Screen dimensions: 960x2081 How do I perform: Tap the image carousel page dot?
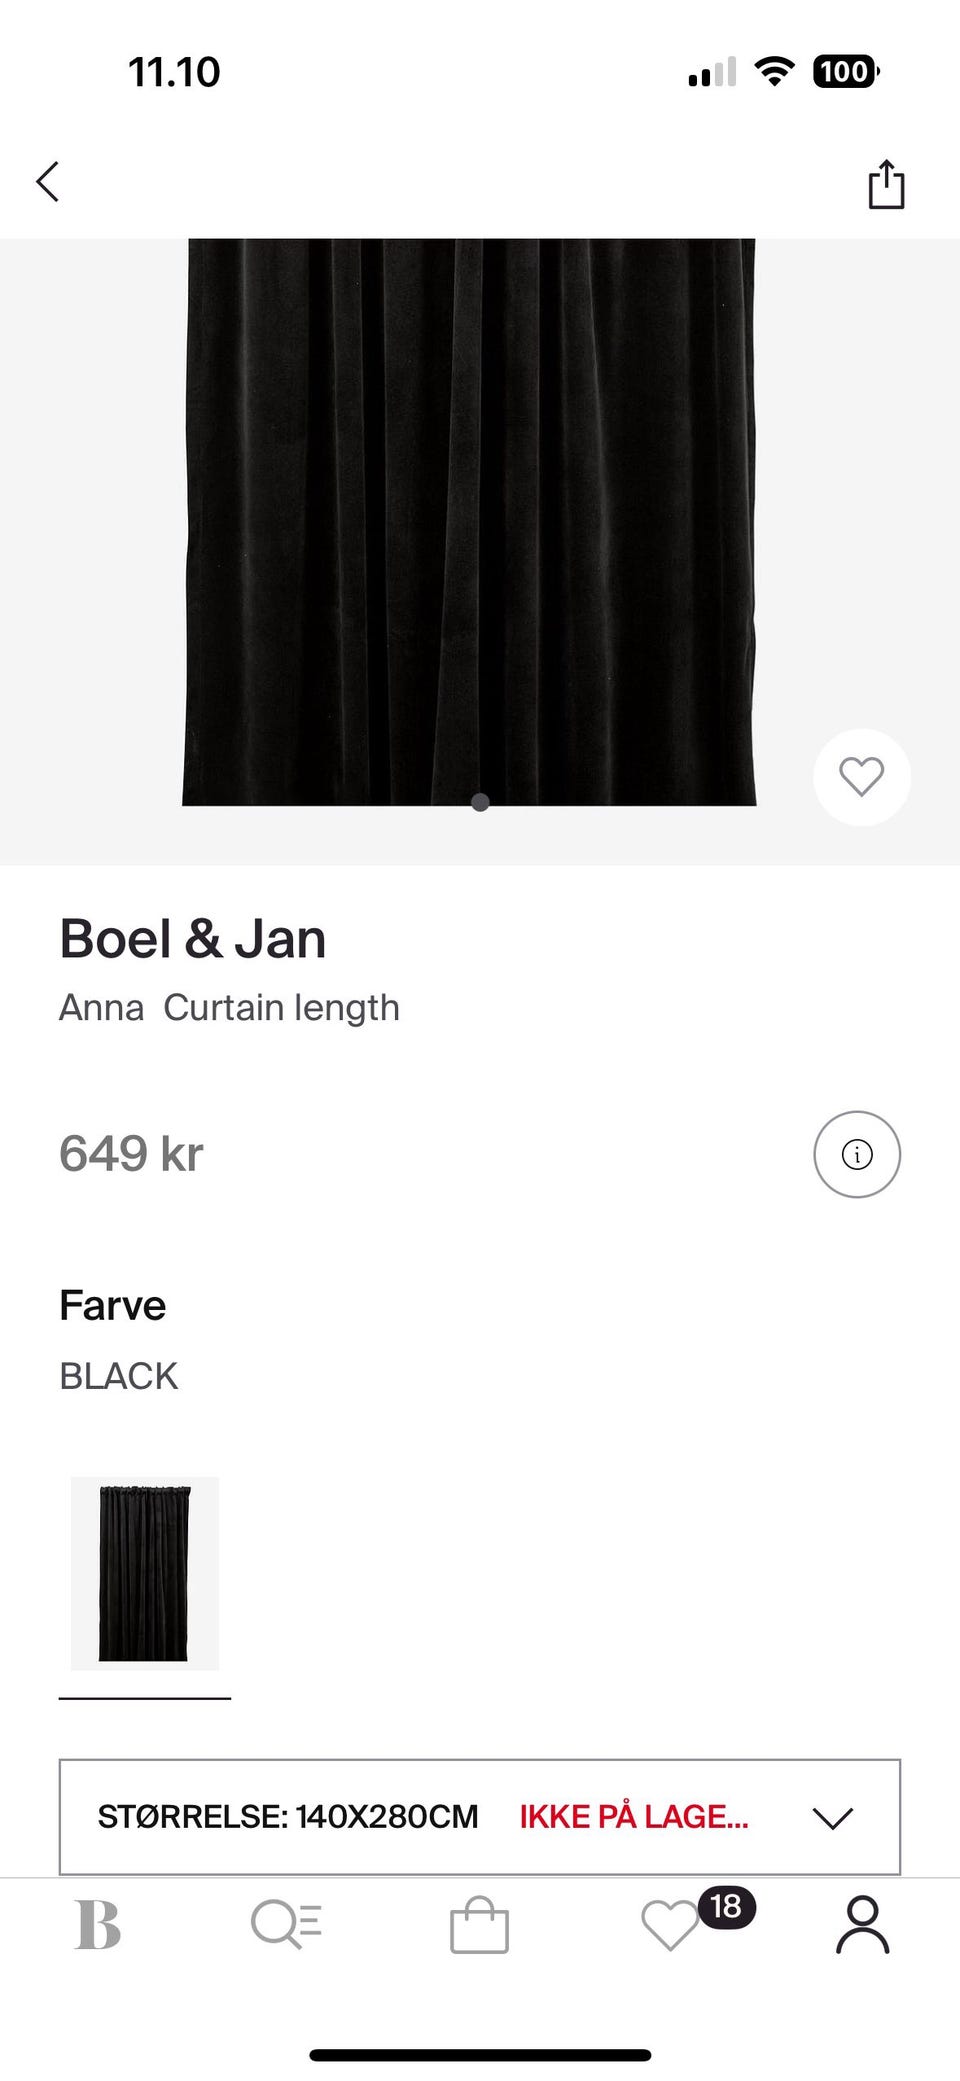(480, 802)
